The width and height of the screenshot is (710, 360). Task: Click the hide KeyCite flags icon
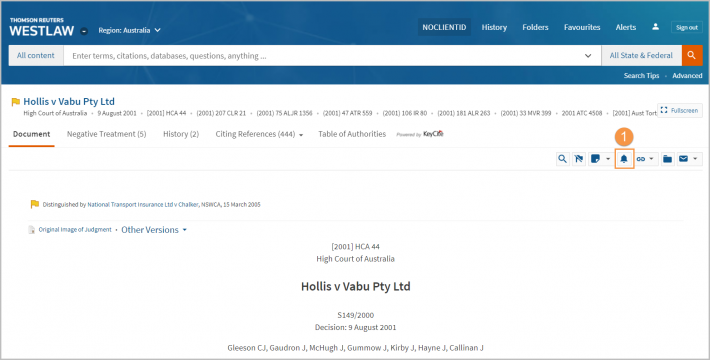(x=579, y=158)
